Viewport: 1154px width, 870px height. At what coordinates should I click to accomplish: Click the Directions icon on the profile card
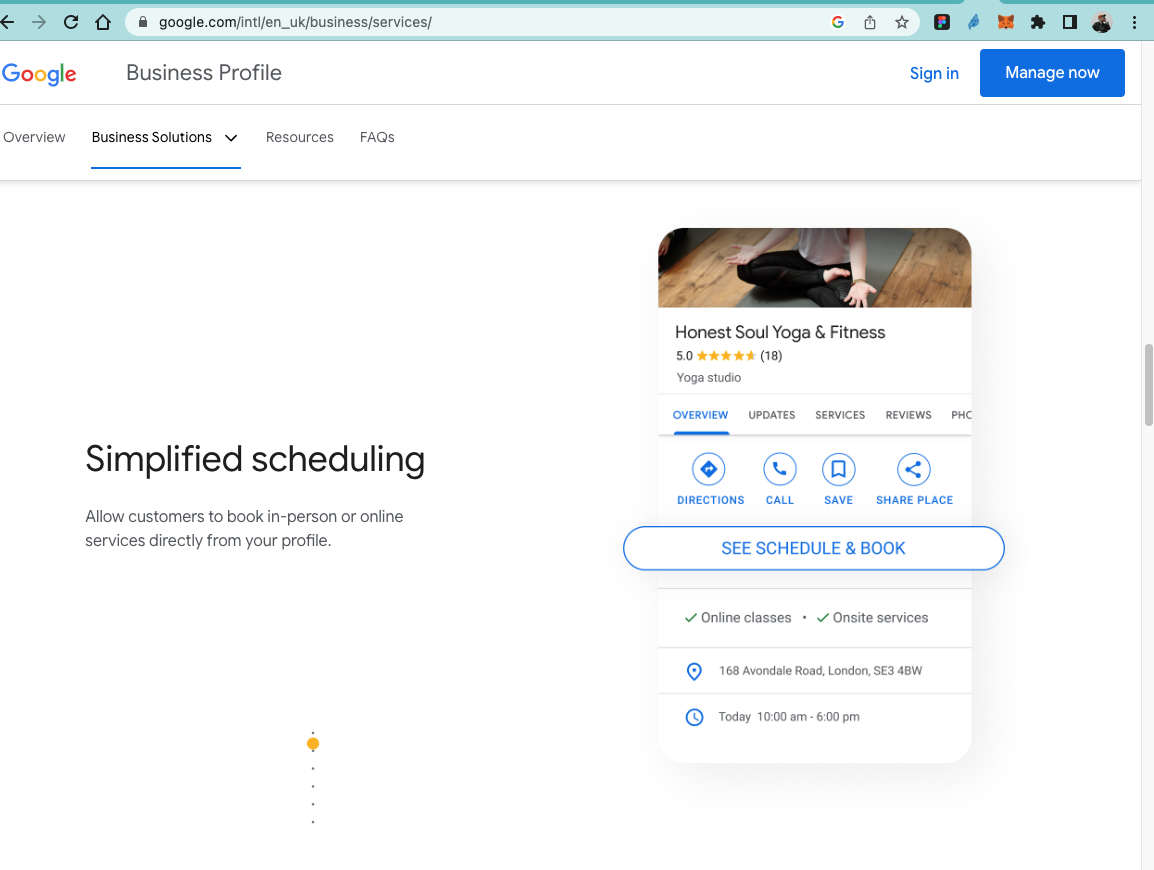709,469
